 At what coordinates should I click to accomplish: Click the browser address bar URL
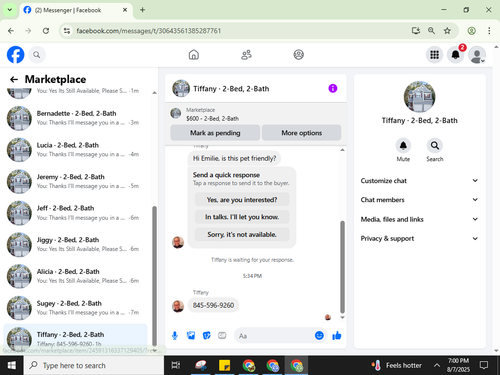pyautogui.click(x=149, y=31)
